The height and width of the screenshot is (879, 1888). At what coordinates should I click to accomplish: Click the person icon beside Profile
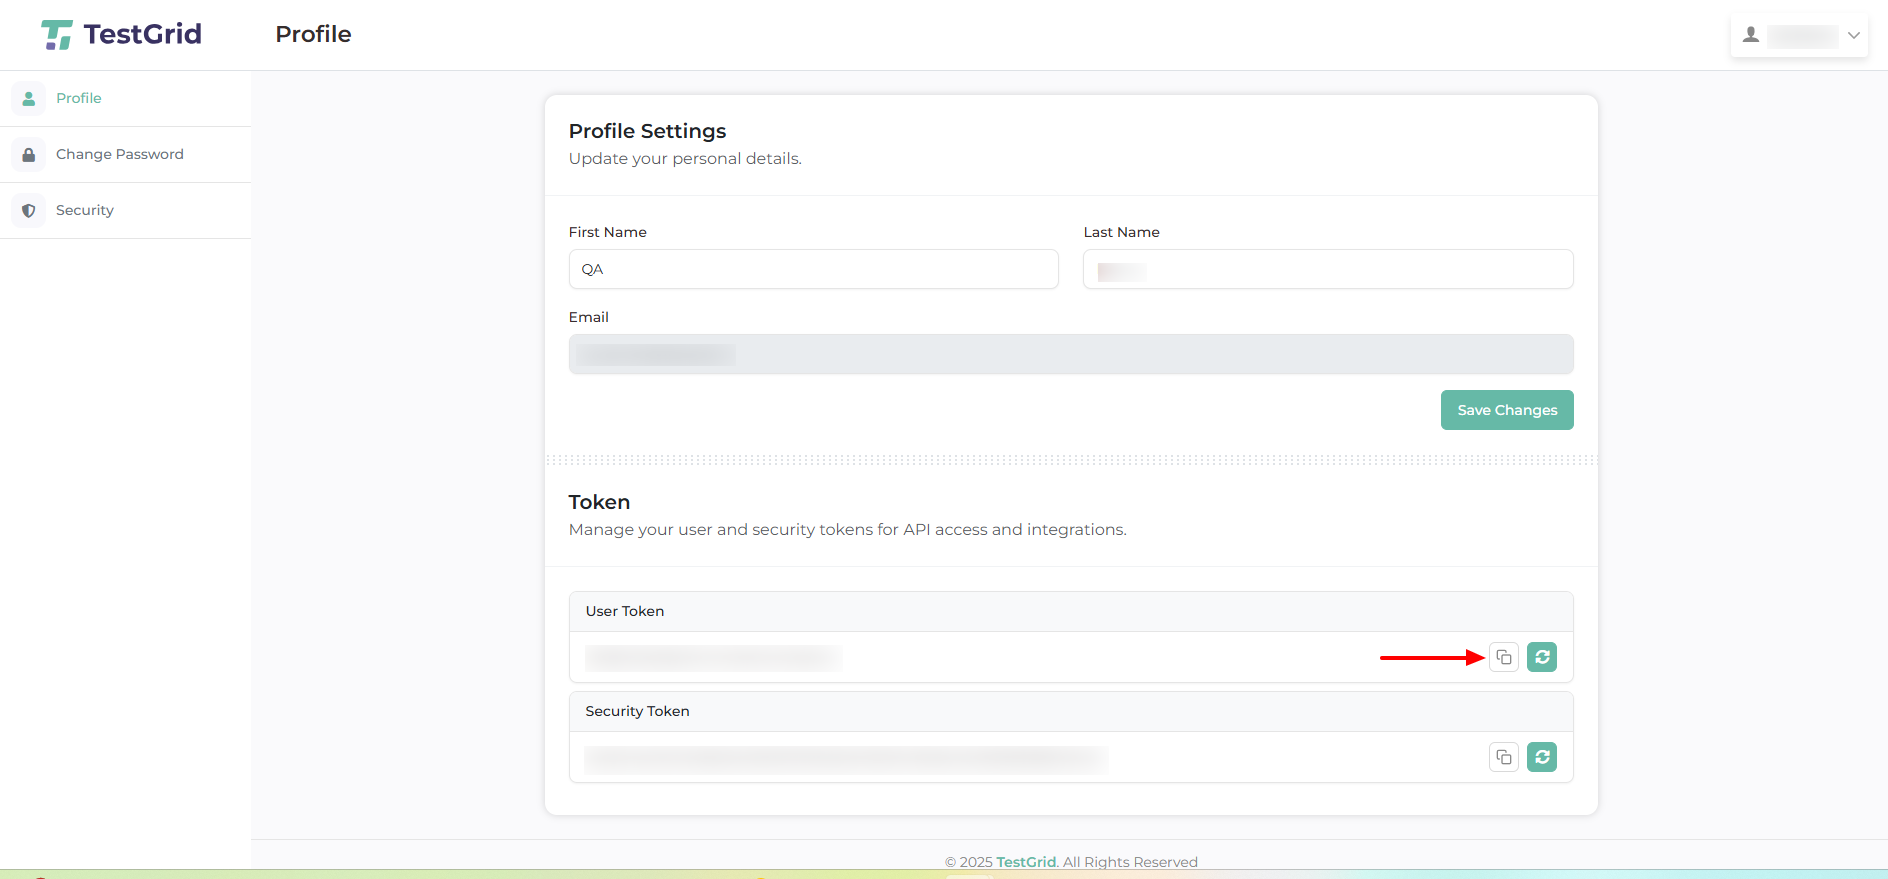click(x=29, y=99)
